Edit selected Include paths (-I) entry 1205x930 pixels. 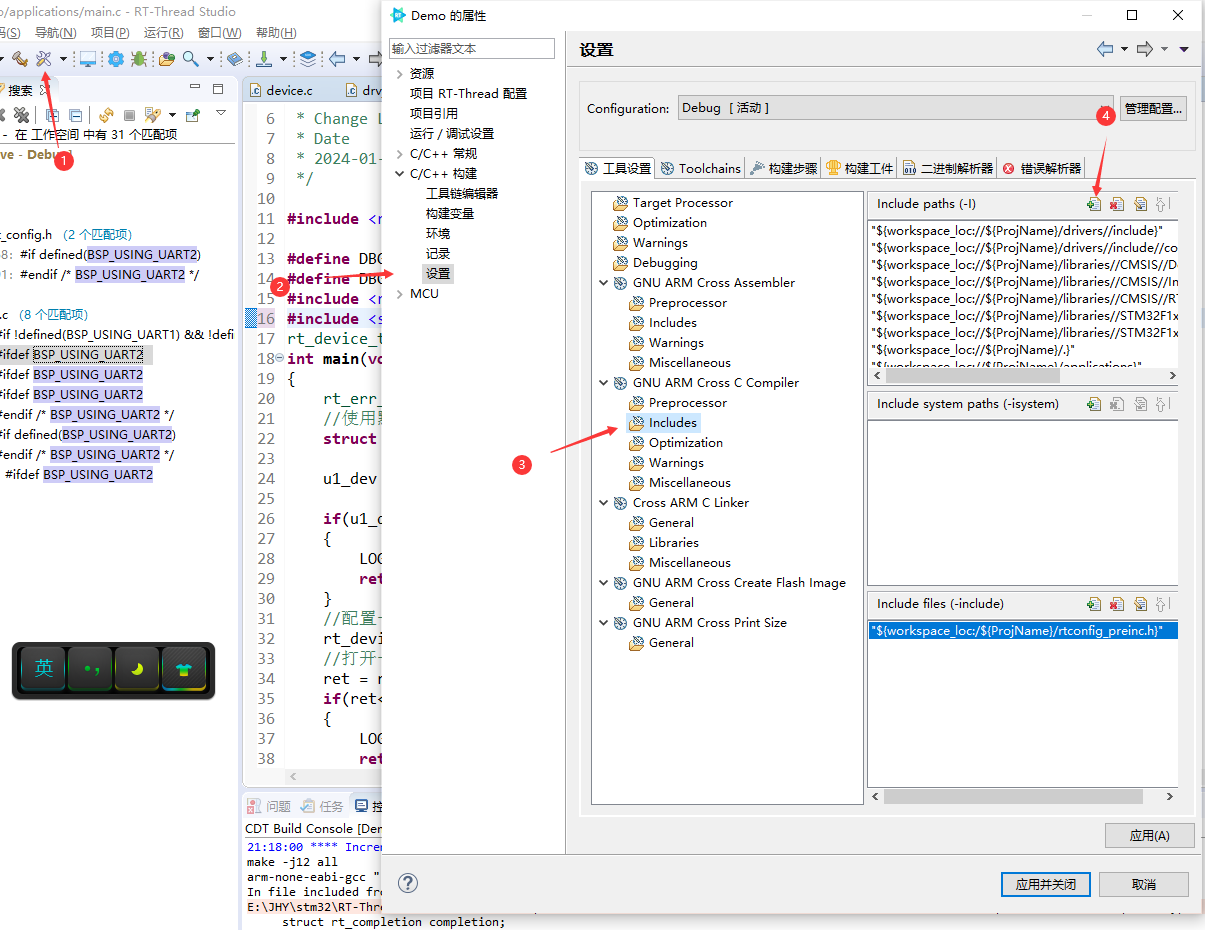click(1140, 204)
